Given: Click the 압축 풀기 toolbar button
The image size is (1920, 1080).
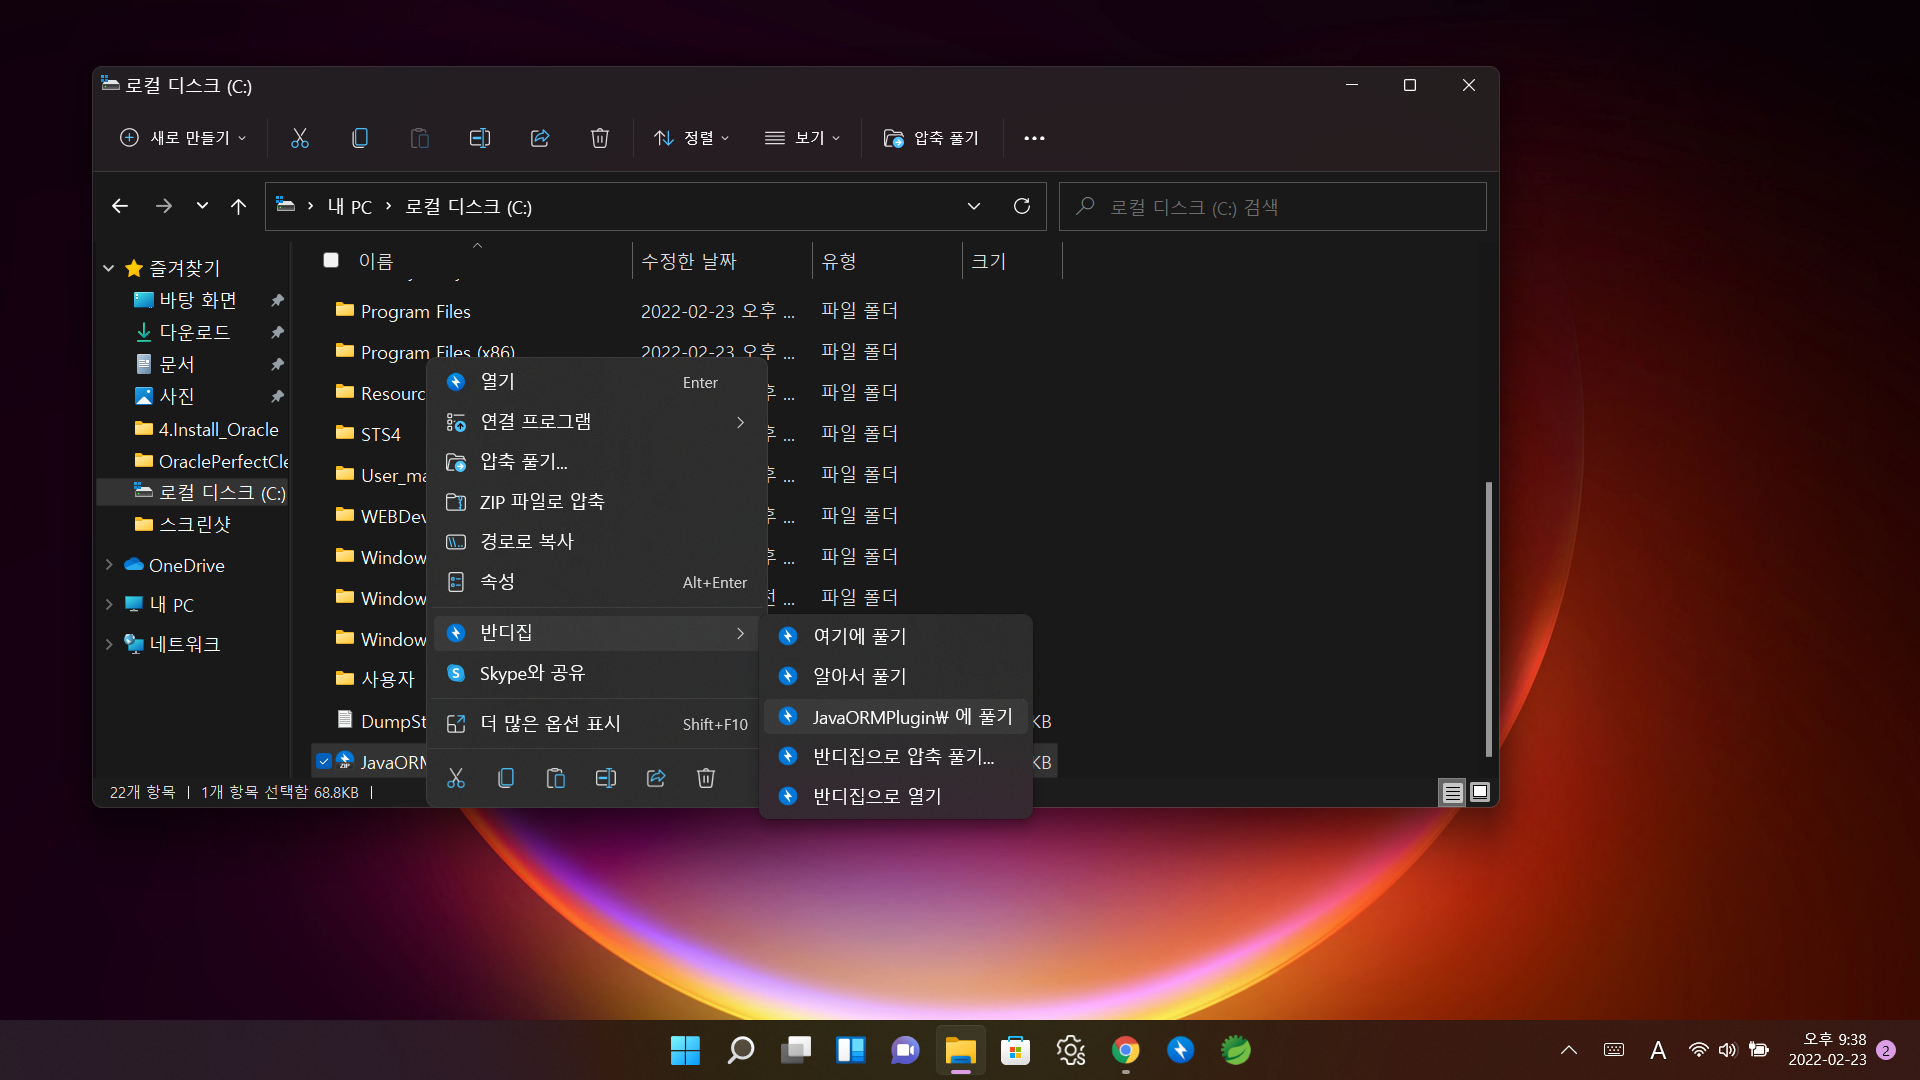Looking at the screenshot, I should [x=931, y=138].
